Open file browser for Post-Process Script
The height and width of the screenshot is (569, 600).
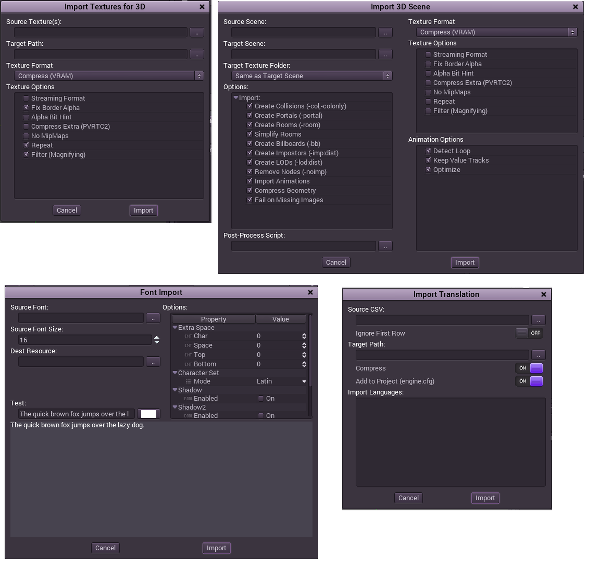385,245
